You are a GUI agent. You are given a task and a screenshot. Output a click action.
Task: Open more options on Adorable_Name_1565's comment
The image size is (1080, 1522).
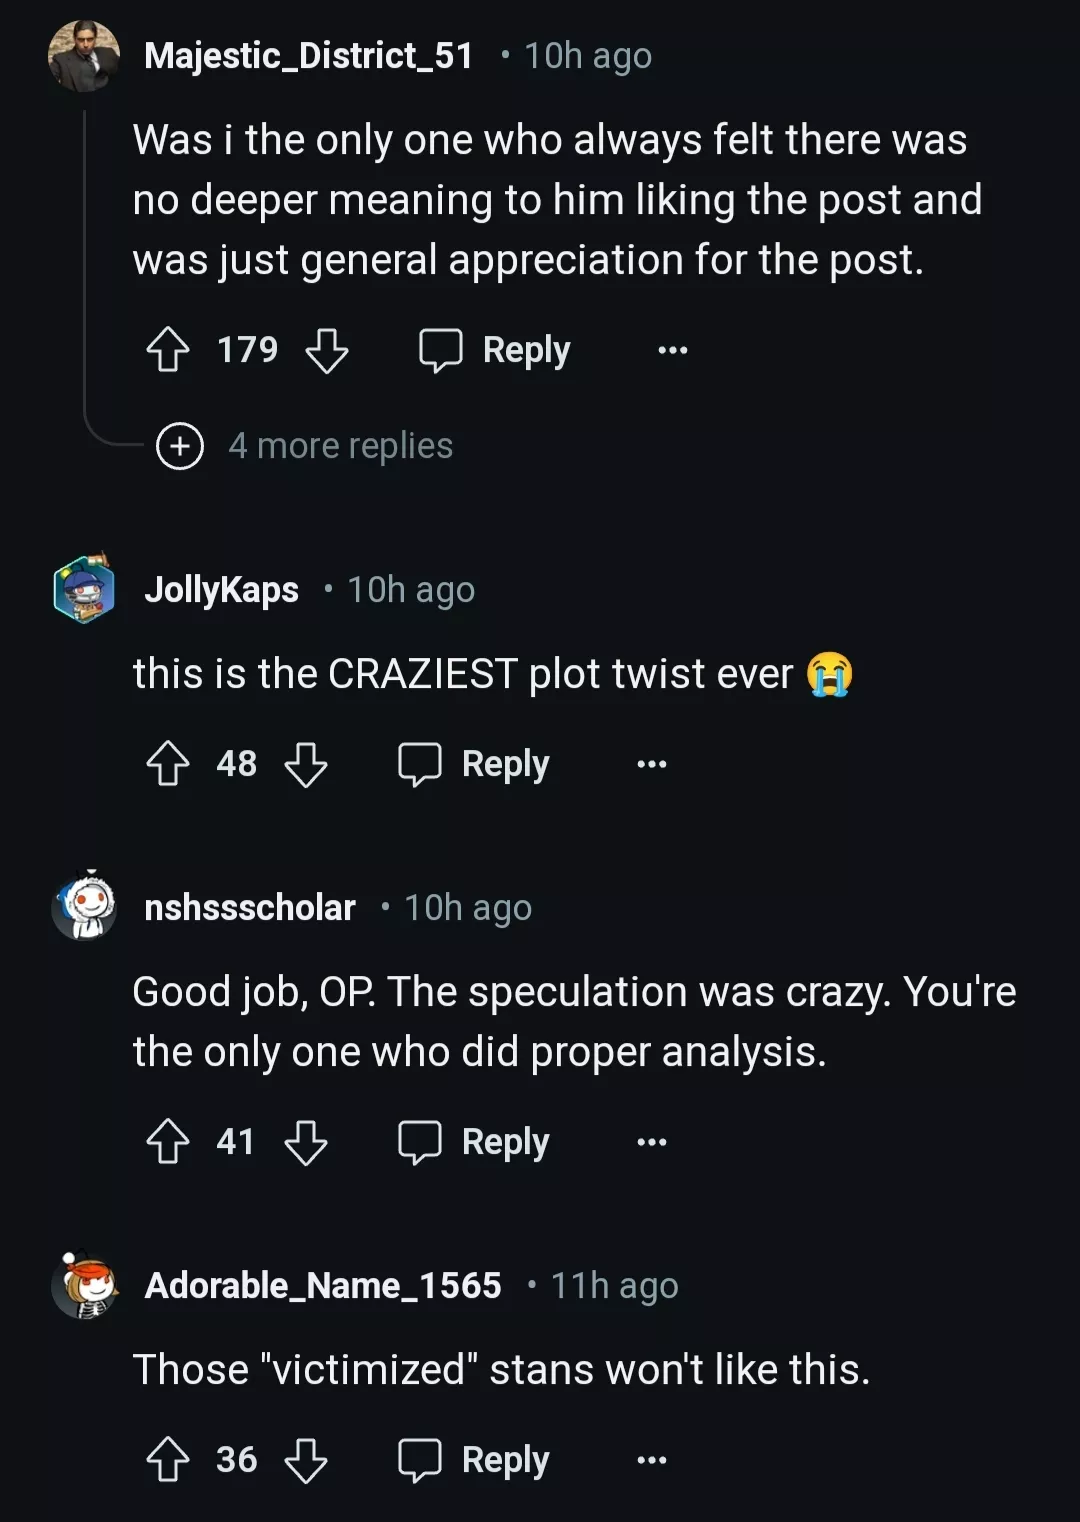coord(652,1460)
